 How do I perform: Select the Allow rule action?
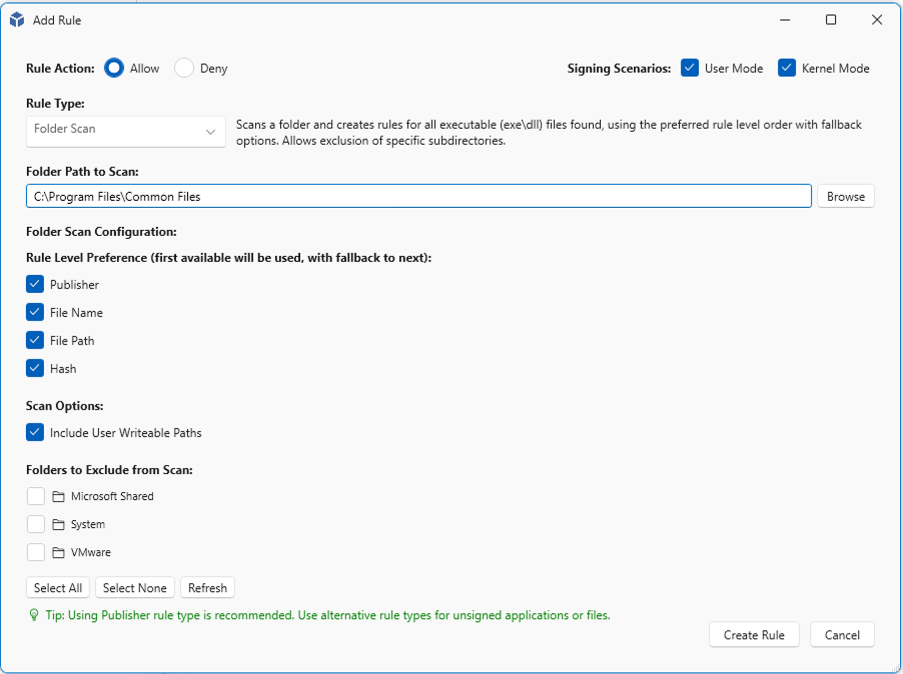114,68
